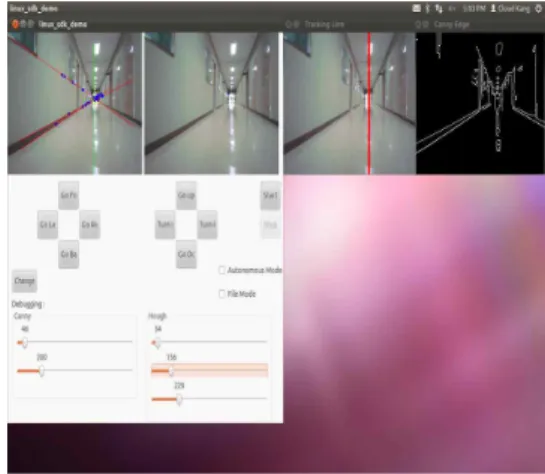
Task: Click the Start button
Action: coord(270,196)
